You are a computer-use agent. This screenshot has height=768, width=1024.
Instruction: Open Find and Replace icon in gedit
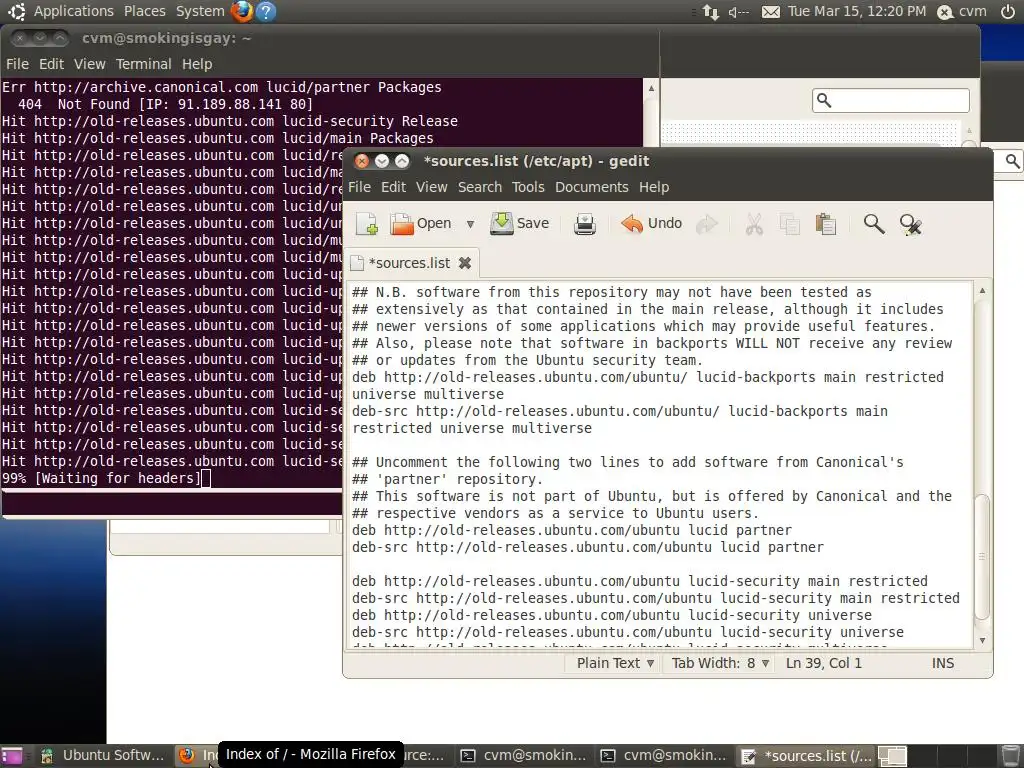click(910, 224)
